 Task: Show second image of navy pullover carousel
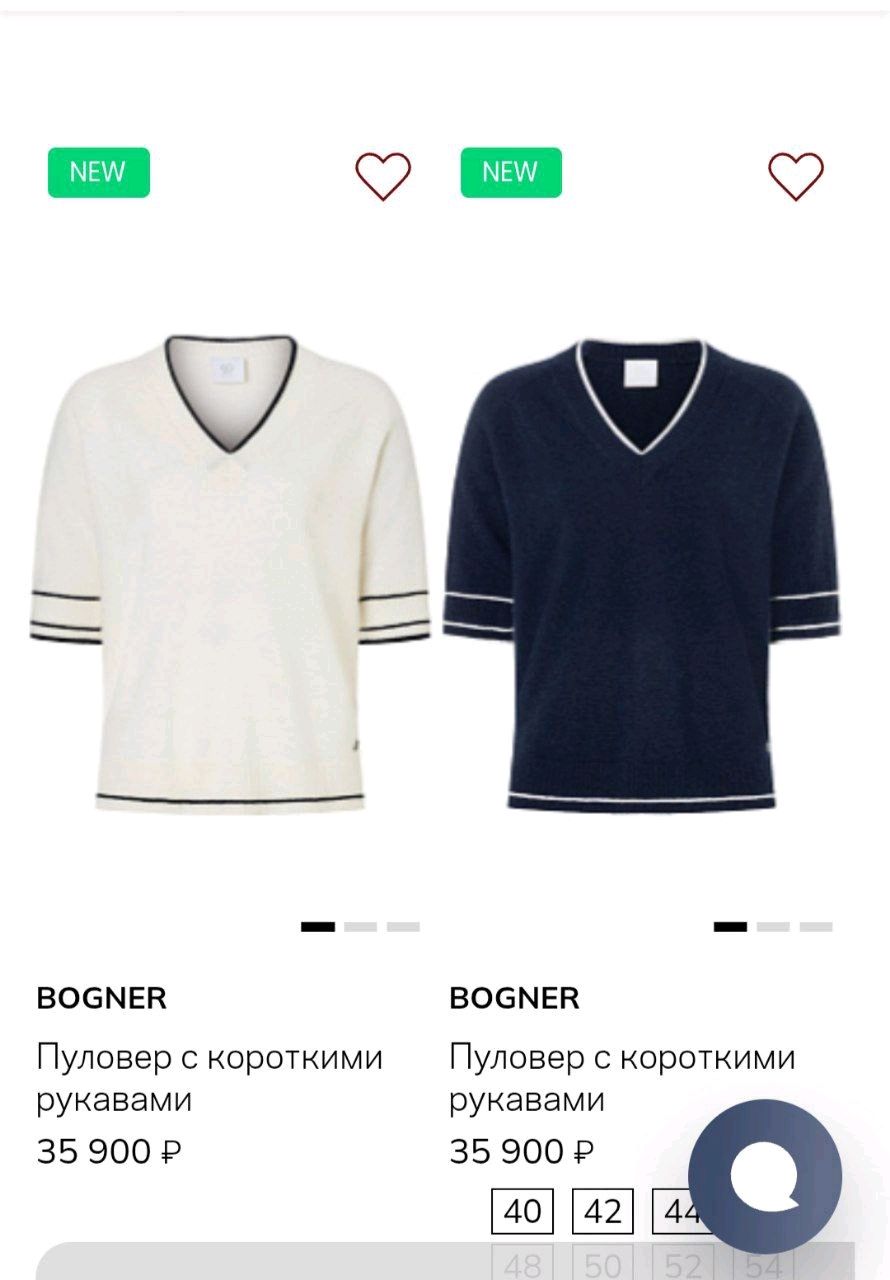coord(773,927)
